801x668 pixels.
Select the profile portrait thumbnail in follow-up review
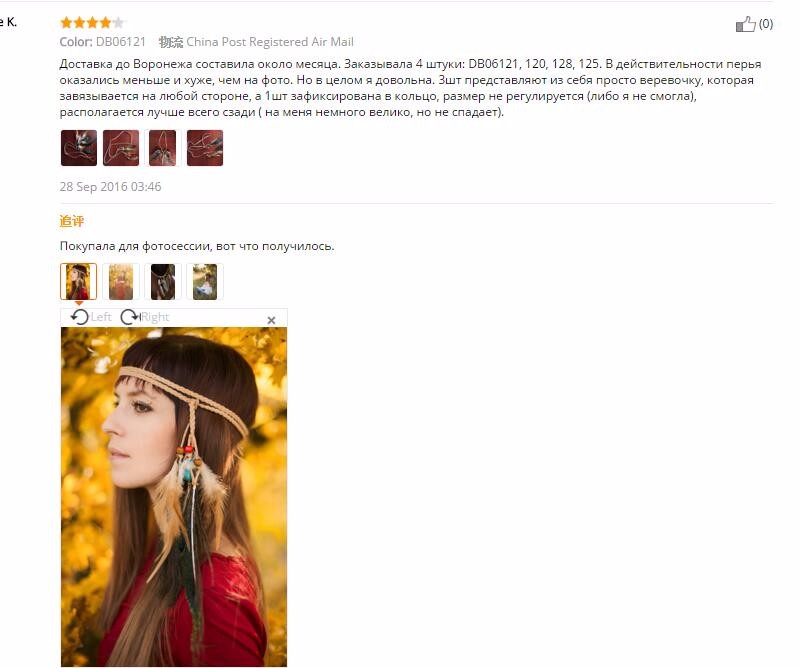click(x=79, y=281)
